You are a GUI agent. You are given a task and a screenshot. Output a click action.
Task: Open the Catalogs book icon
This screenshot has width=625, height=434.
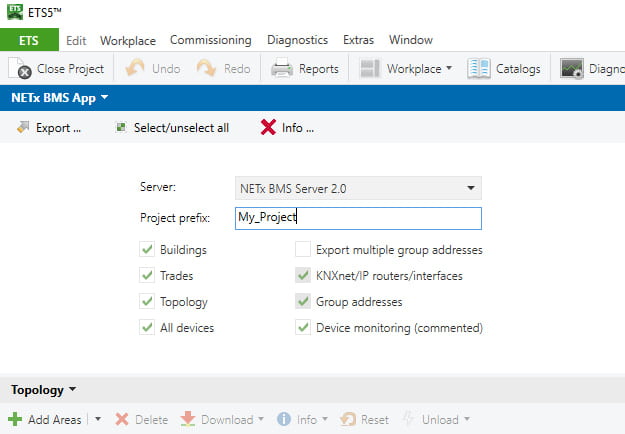click(479, 69)
